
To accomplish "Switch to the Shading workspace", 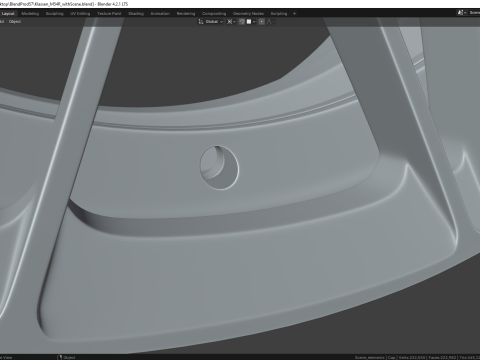I will point(136,14).
